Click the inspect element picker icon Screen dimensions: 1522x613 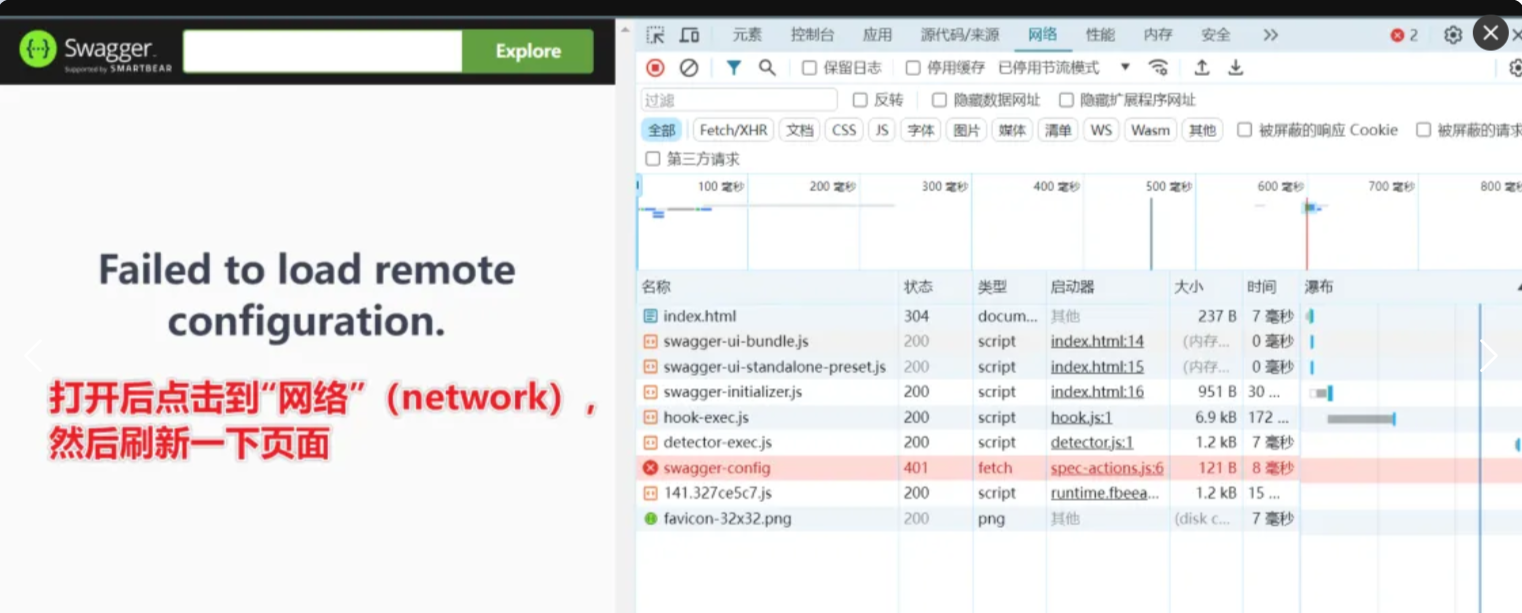coord(655,35)
